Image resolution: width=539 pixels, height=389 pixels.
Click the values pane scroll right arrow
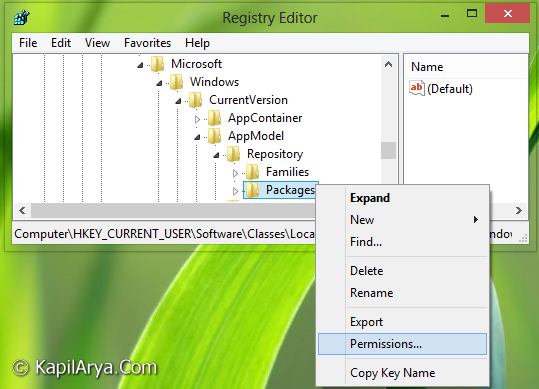[519, 210]
